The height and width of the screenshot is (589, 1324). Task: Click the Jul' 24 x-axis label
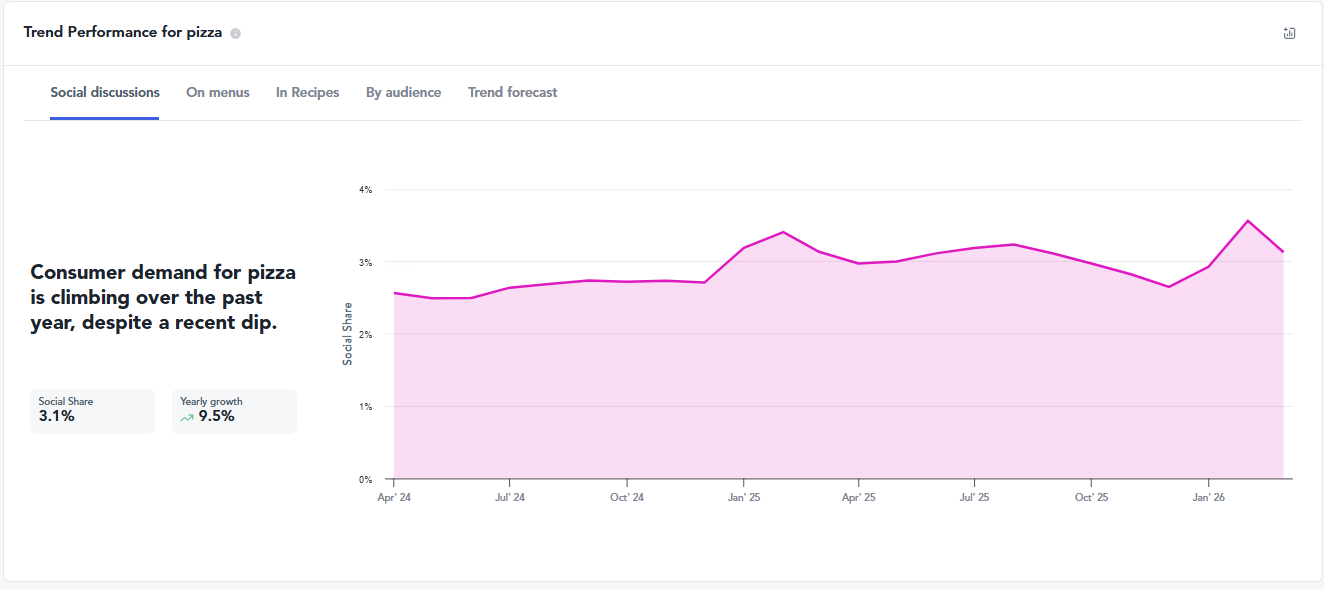[x=510, y=497]
